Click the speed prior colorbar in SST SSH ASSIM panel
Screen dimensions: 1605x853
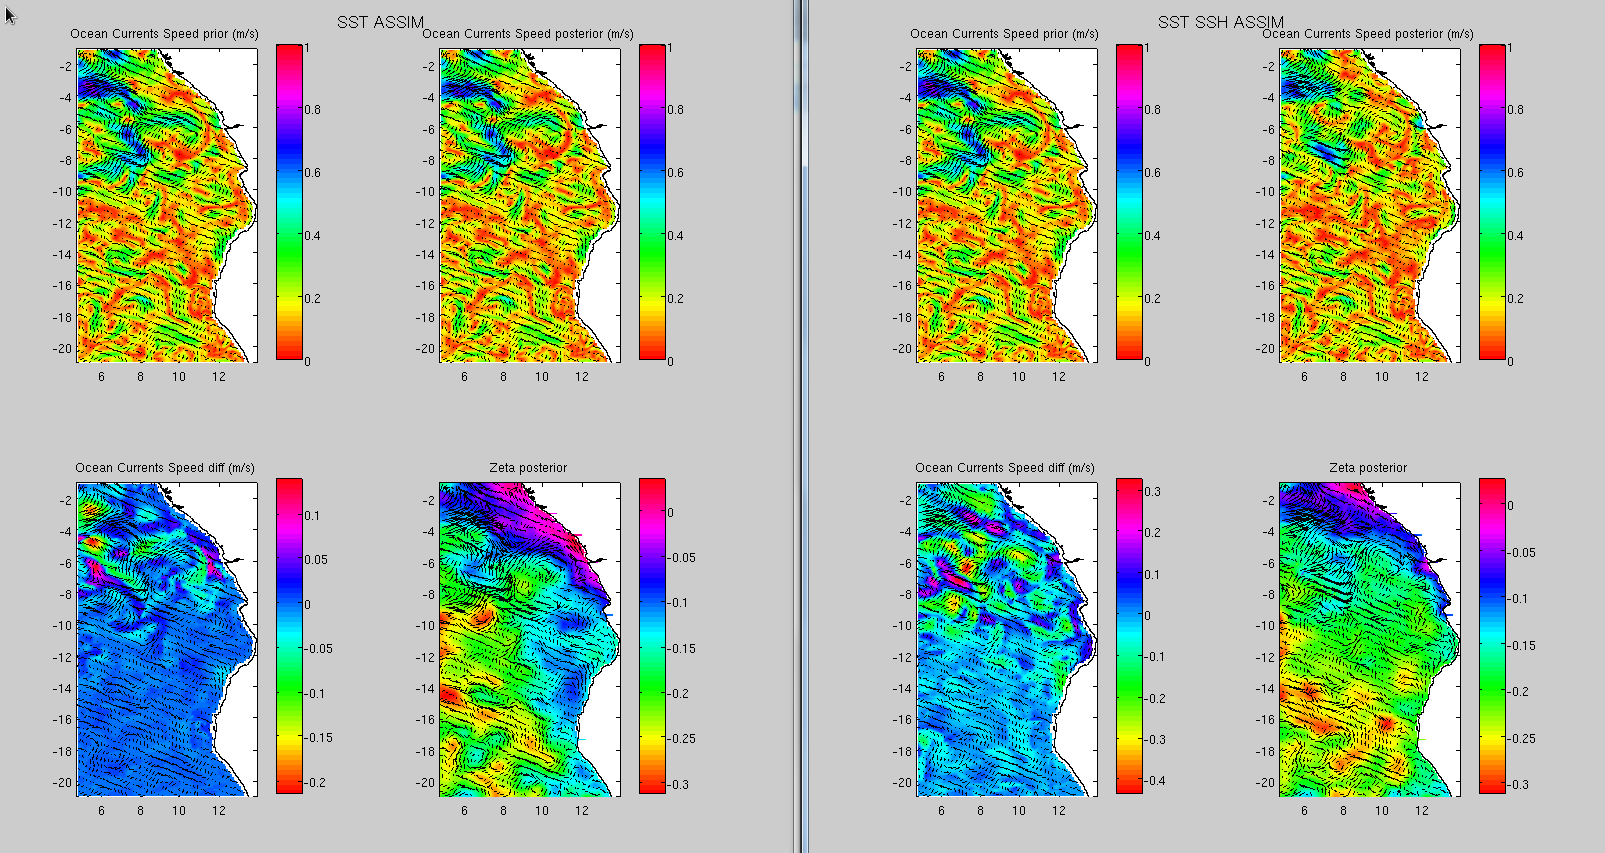(1129, 202)
